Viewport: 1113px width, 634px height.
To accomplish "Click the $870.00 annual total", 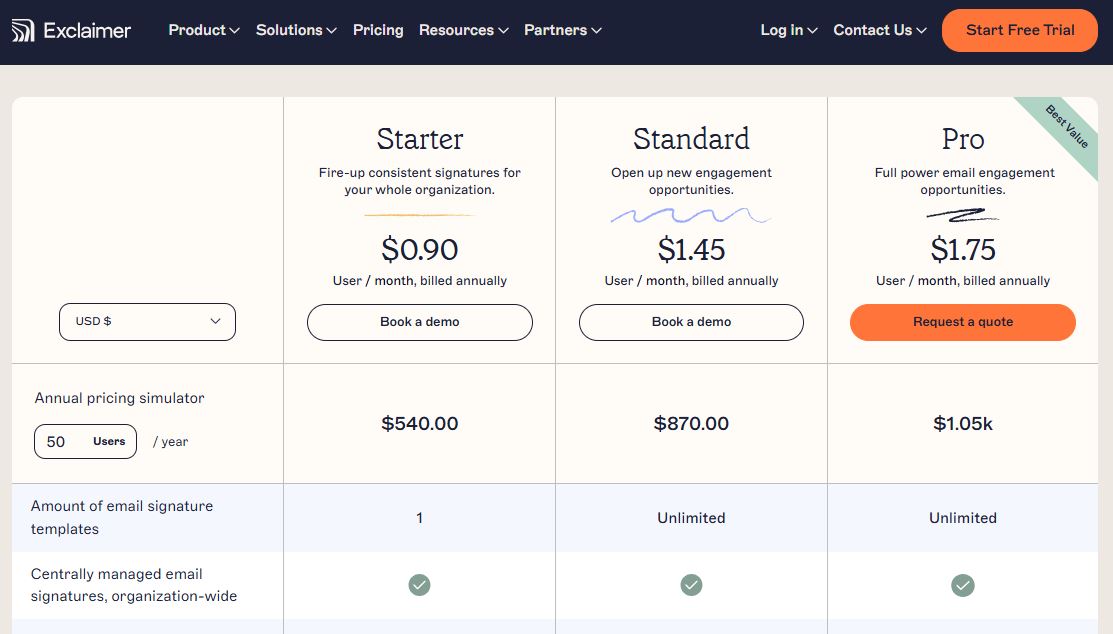I will click(691, 424).
